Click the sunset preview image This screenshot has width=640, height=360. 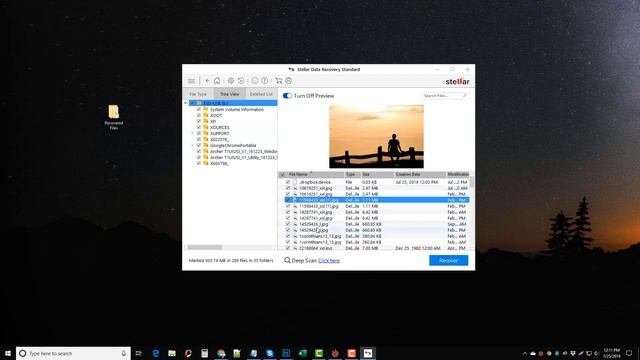(x=376, y=136)
